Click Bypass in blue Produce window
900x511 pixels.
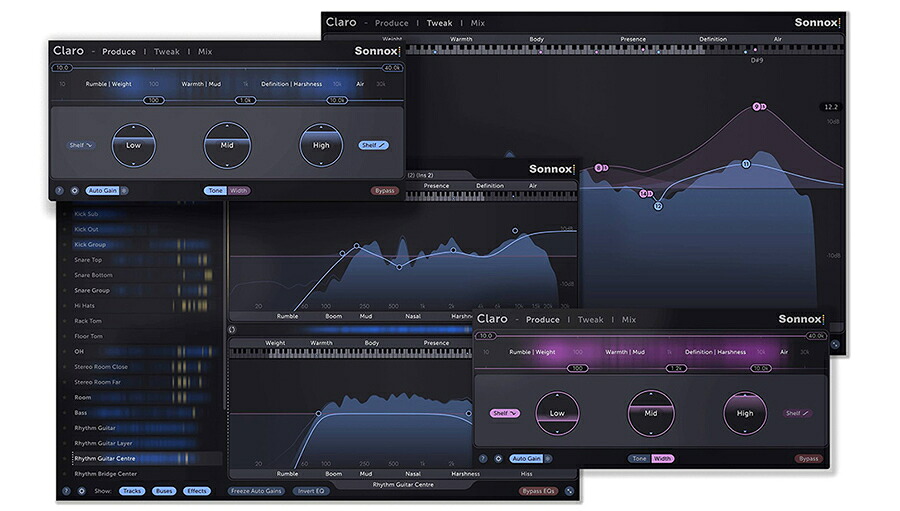385,191
